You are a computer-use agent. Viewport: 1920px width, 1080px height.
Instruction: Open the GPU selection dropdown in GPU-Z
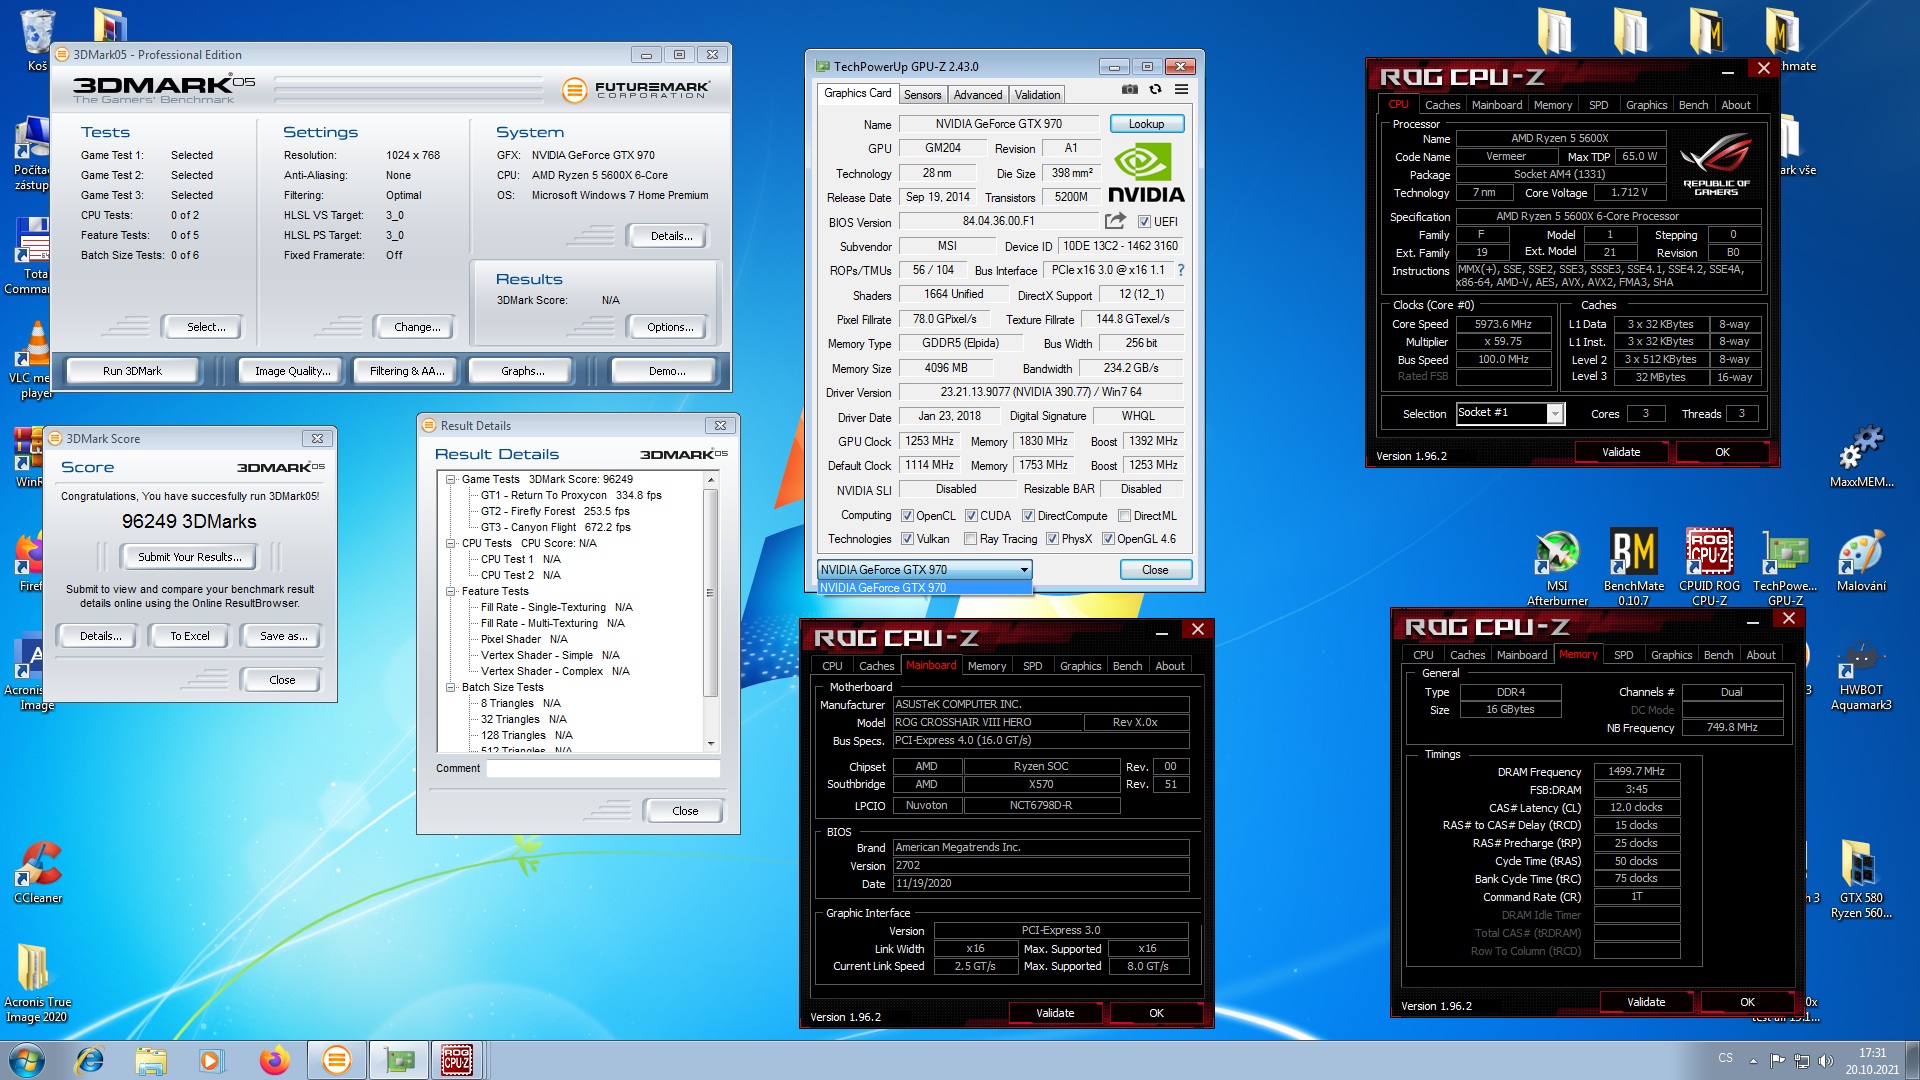924,570
